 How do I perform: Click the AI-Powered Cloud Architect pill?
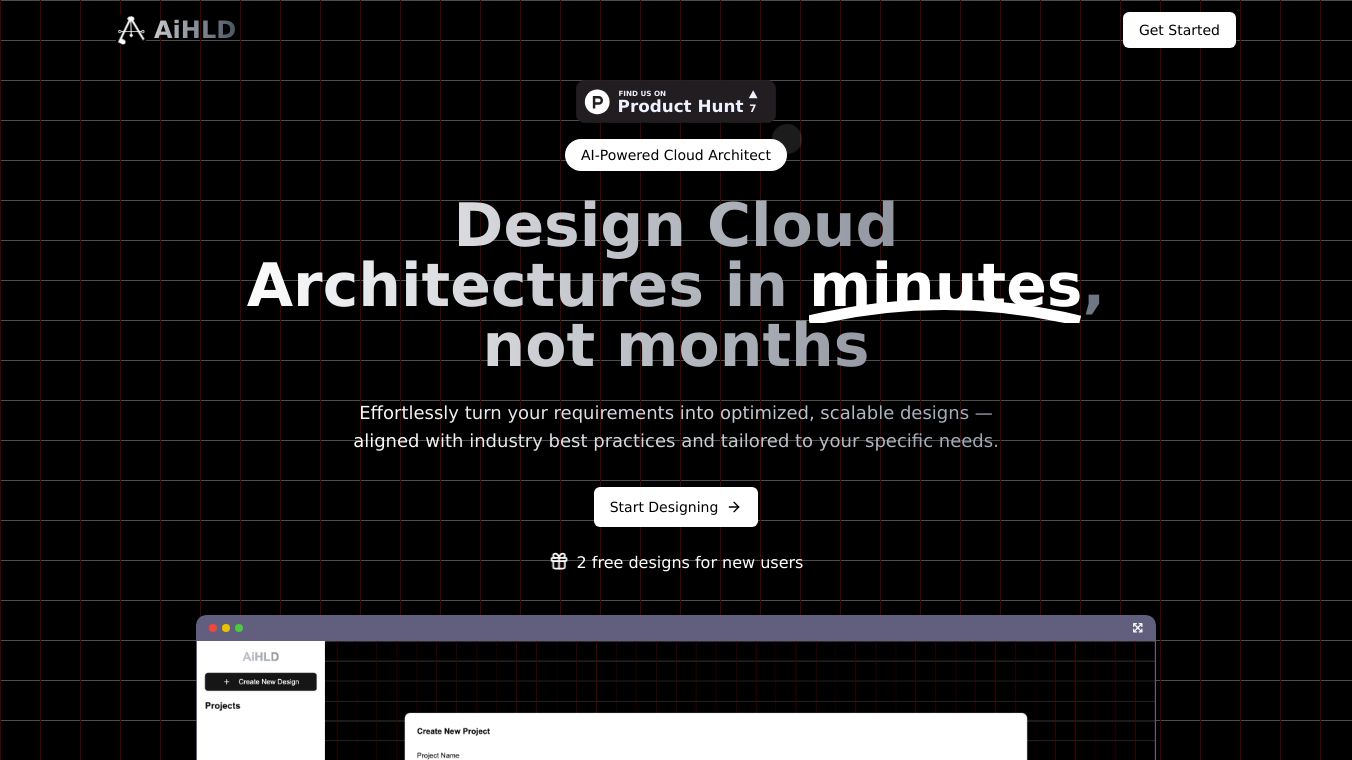tap(676, 155)
